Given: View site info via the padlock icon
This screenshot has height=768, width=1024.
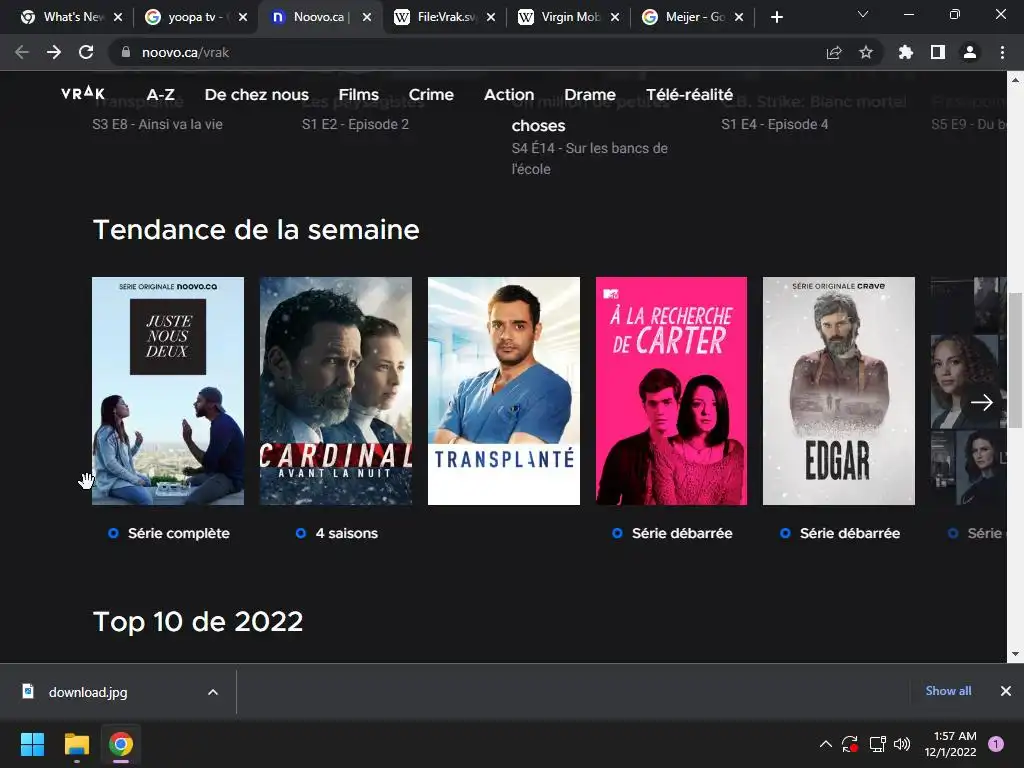Looking at the screenshot, I should (x=125, y=52).
